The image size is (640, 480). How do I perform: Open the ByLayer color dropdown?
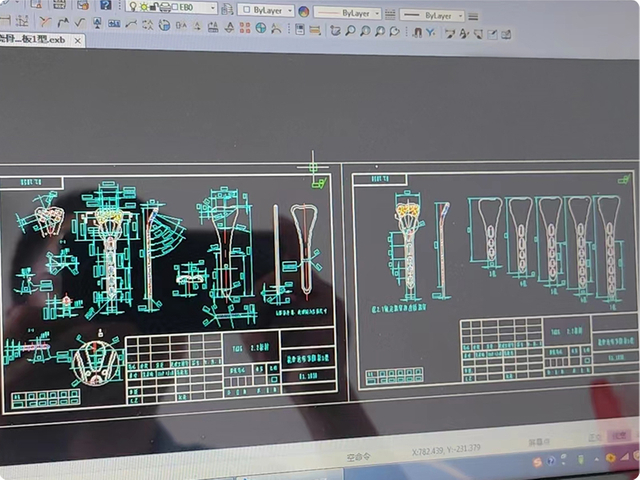coord(288,11)
